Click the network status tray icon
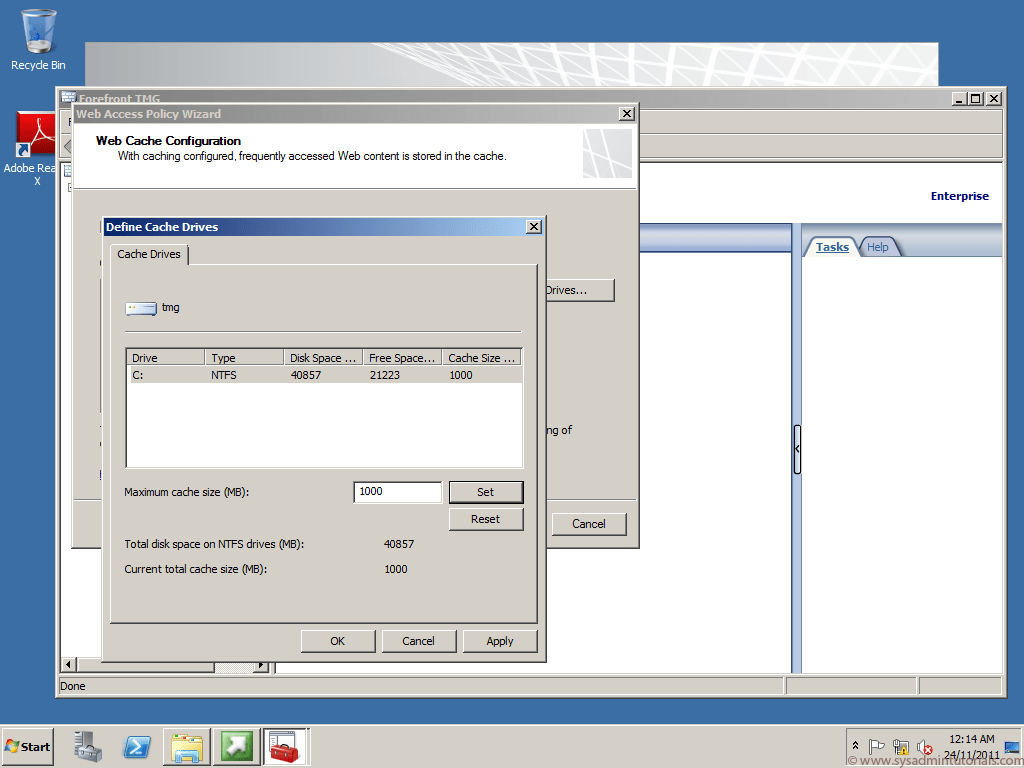 pos(901,746)
